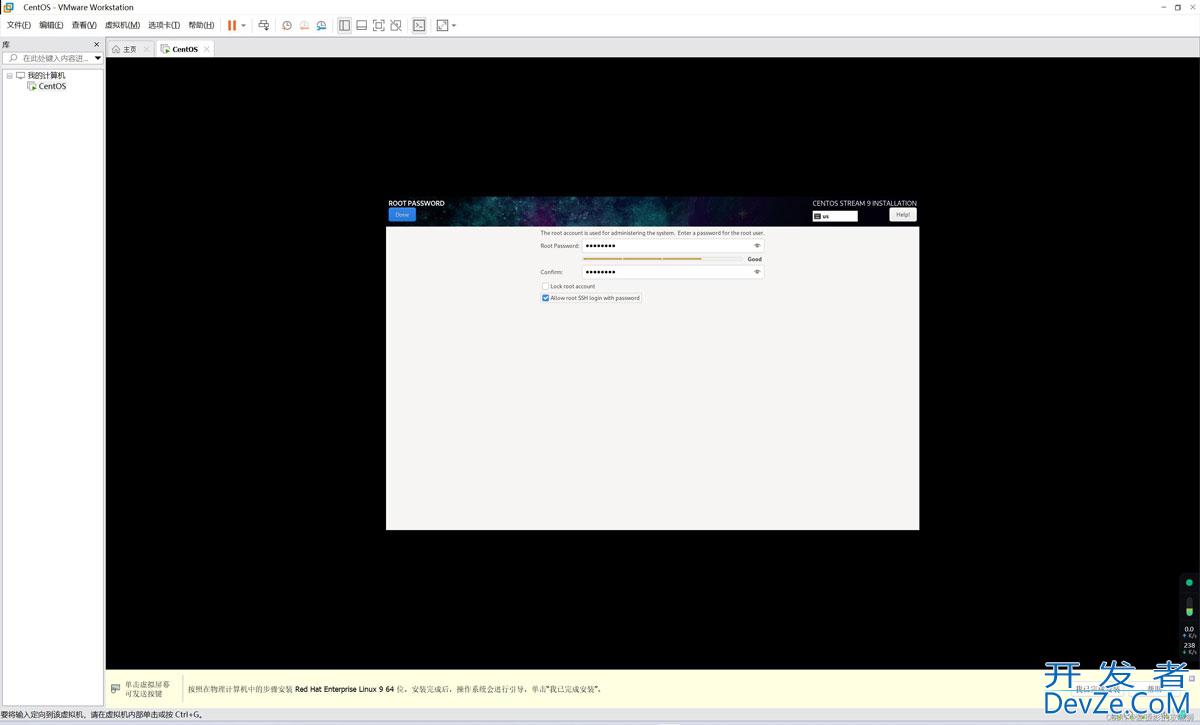
Task: Switch to the 主页 tab
Action: click(x=130, y=49)
